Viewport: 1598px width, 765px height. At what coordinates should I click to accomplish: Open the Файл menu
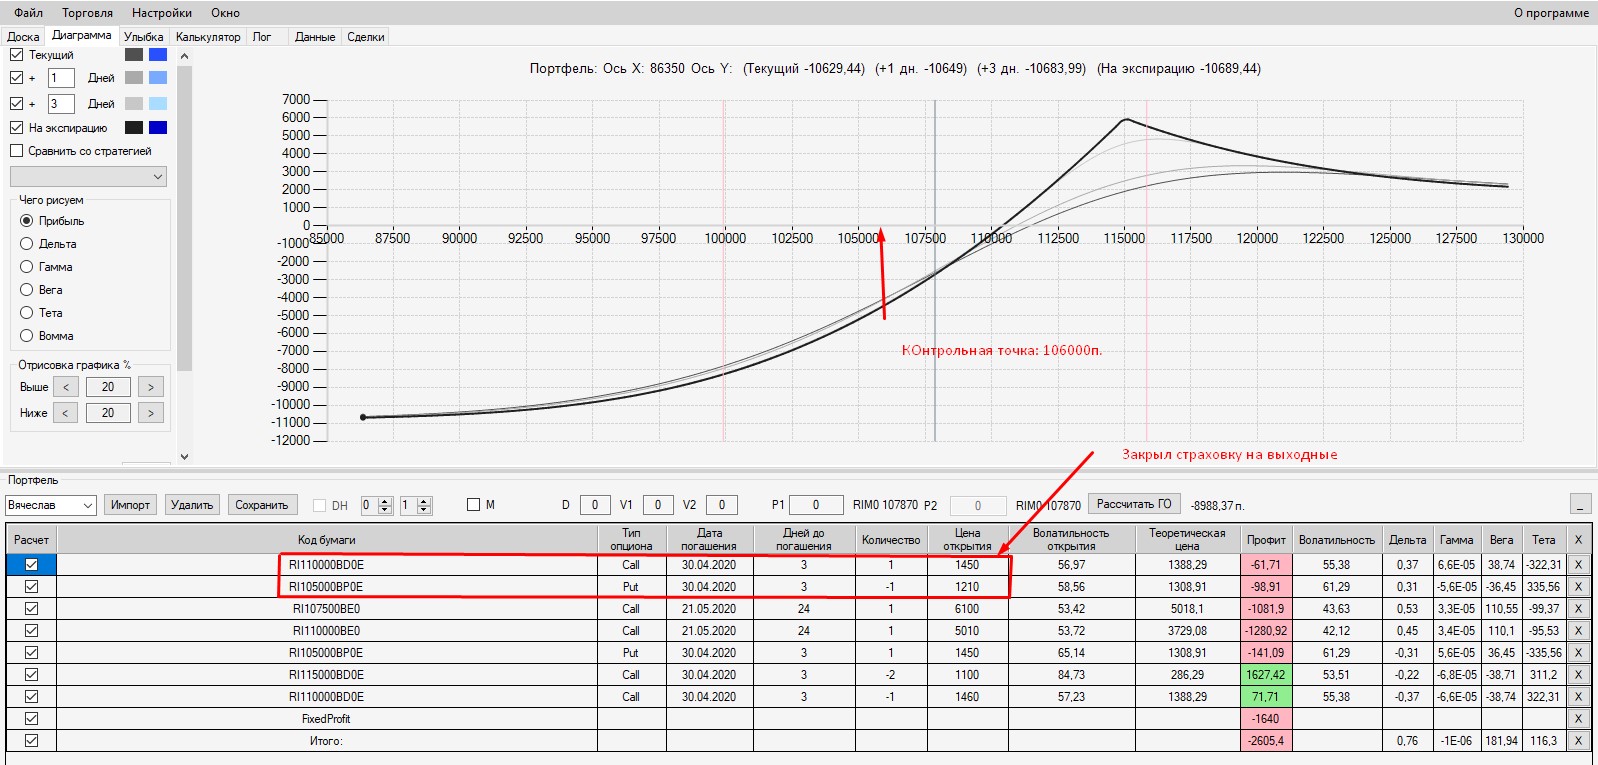point(28,13)
